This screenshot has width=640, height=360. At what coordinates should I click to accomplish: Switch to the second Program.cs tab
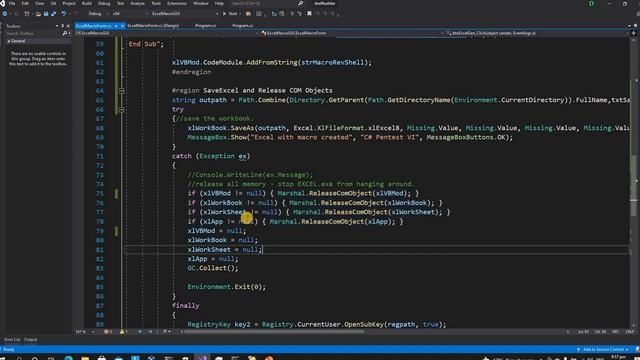[x=242, y=26]
